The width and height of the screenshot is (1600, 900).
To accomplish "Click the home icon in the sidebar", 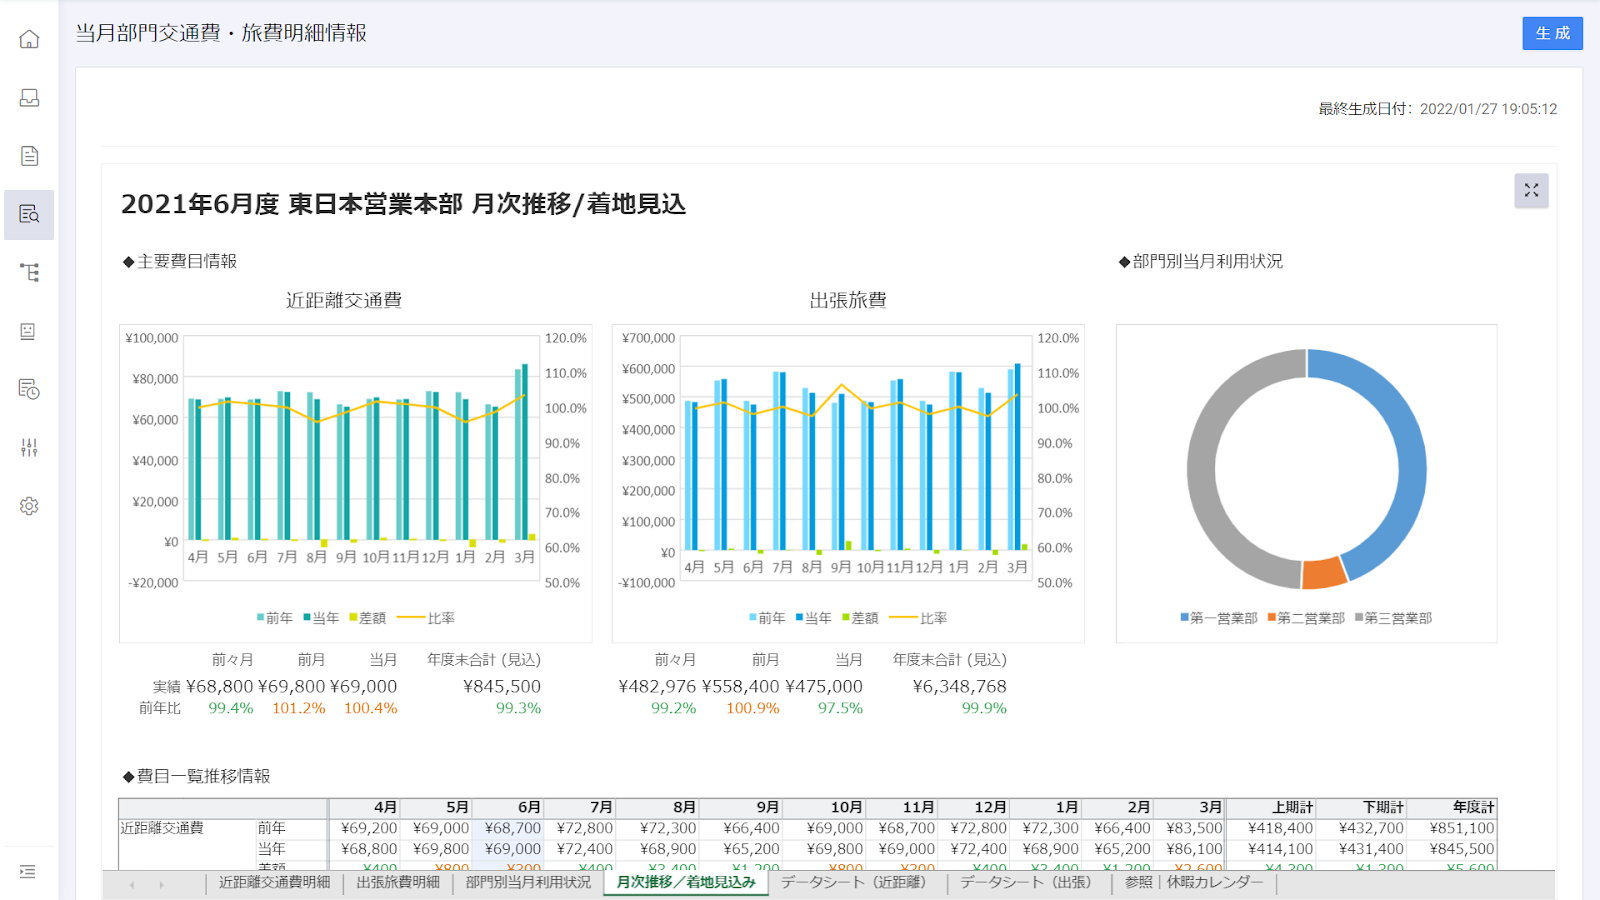I will point(29,39).
